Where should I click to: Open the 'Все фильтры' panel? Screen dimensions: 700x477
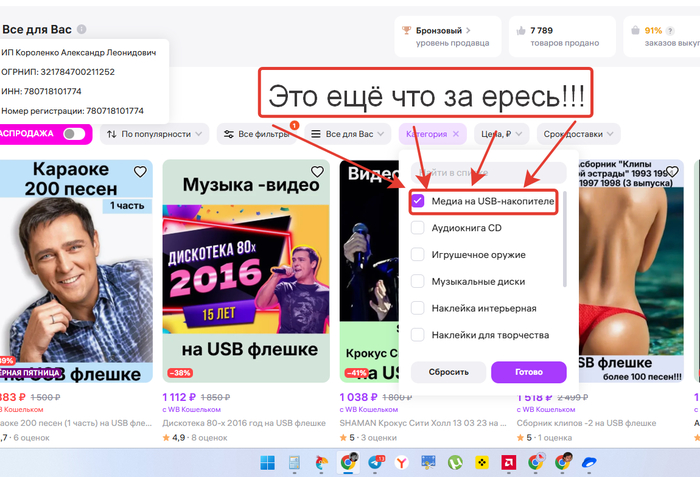[257, 134]
